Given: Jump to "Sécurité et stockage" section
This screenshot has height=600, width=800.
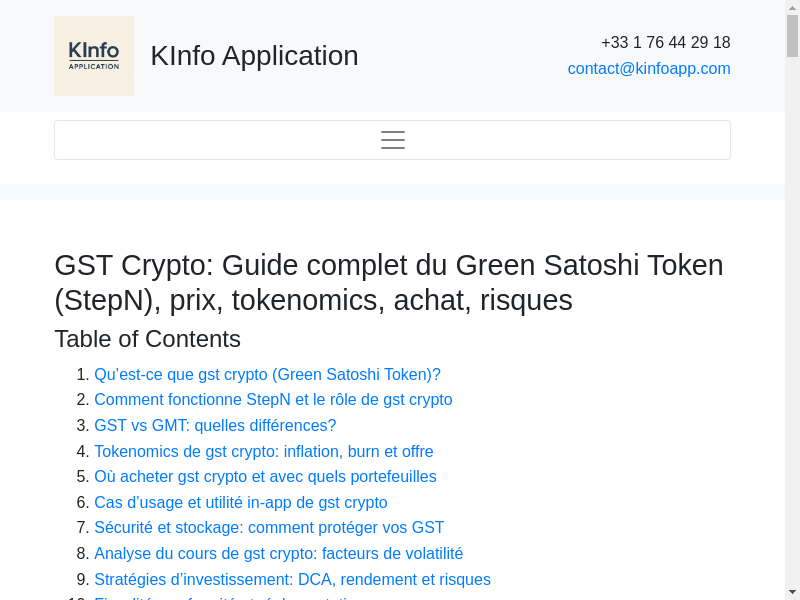Looking at the screenshot, I should 269,528.
